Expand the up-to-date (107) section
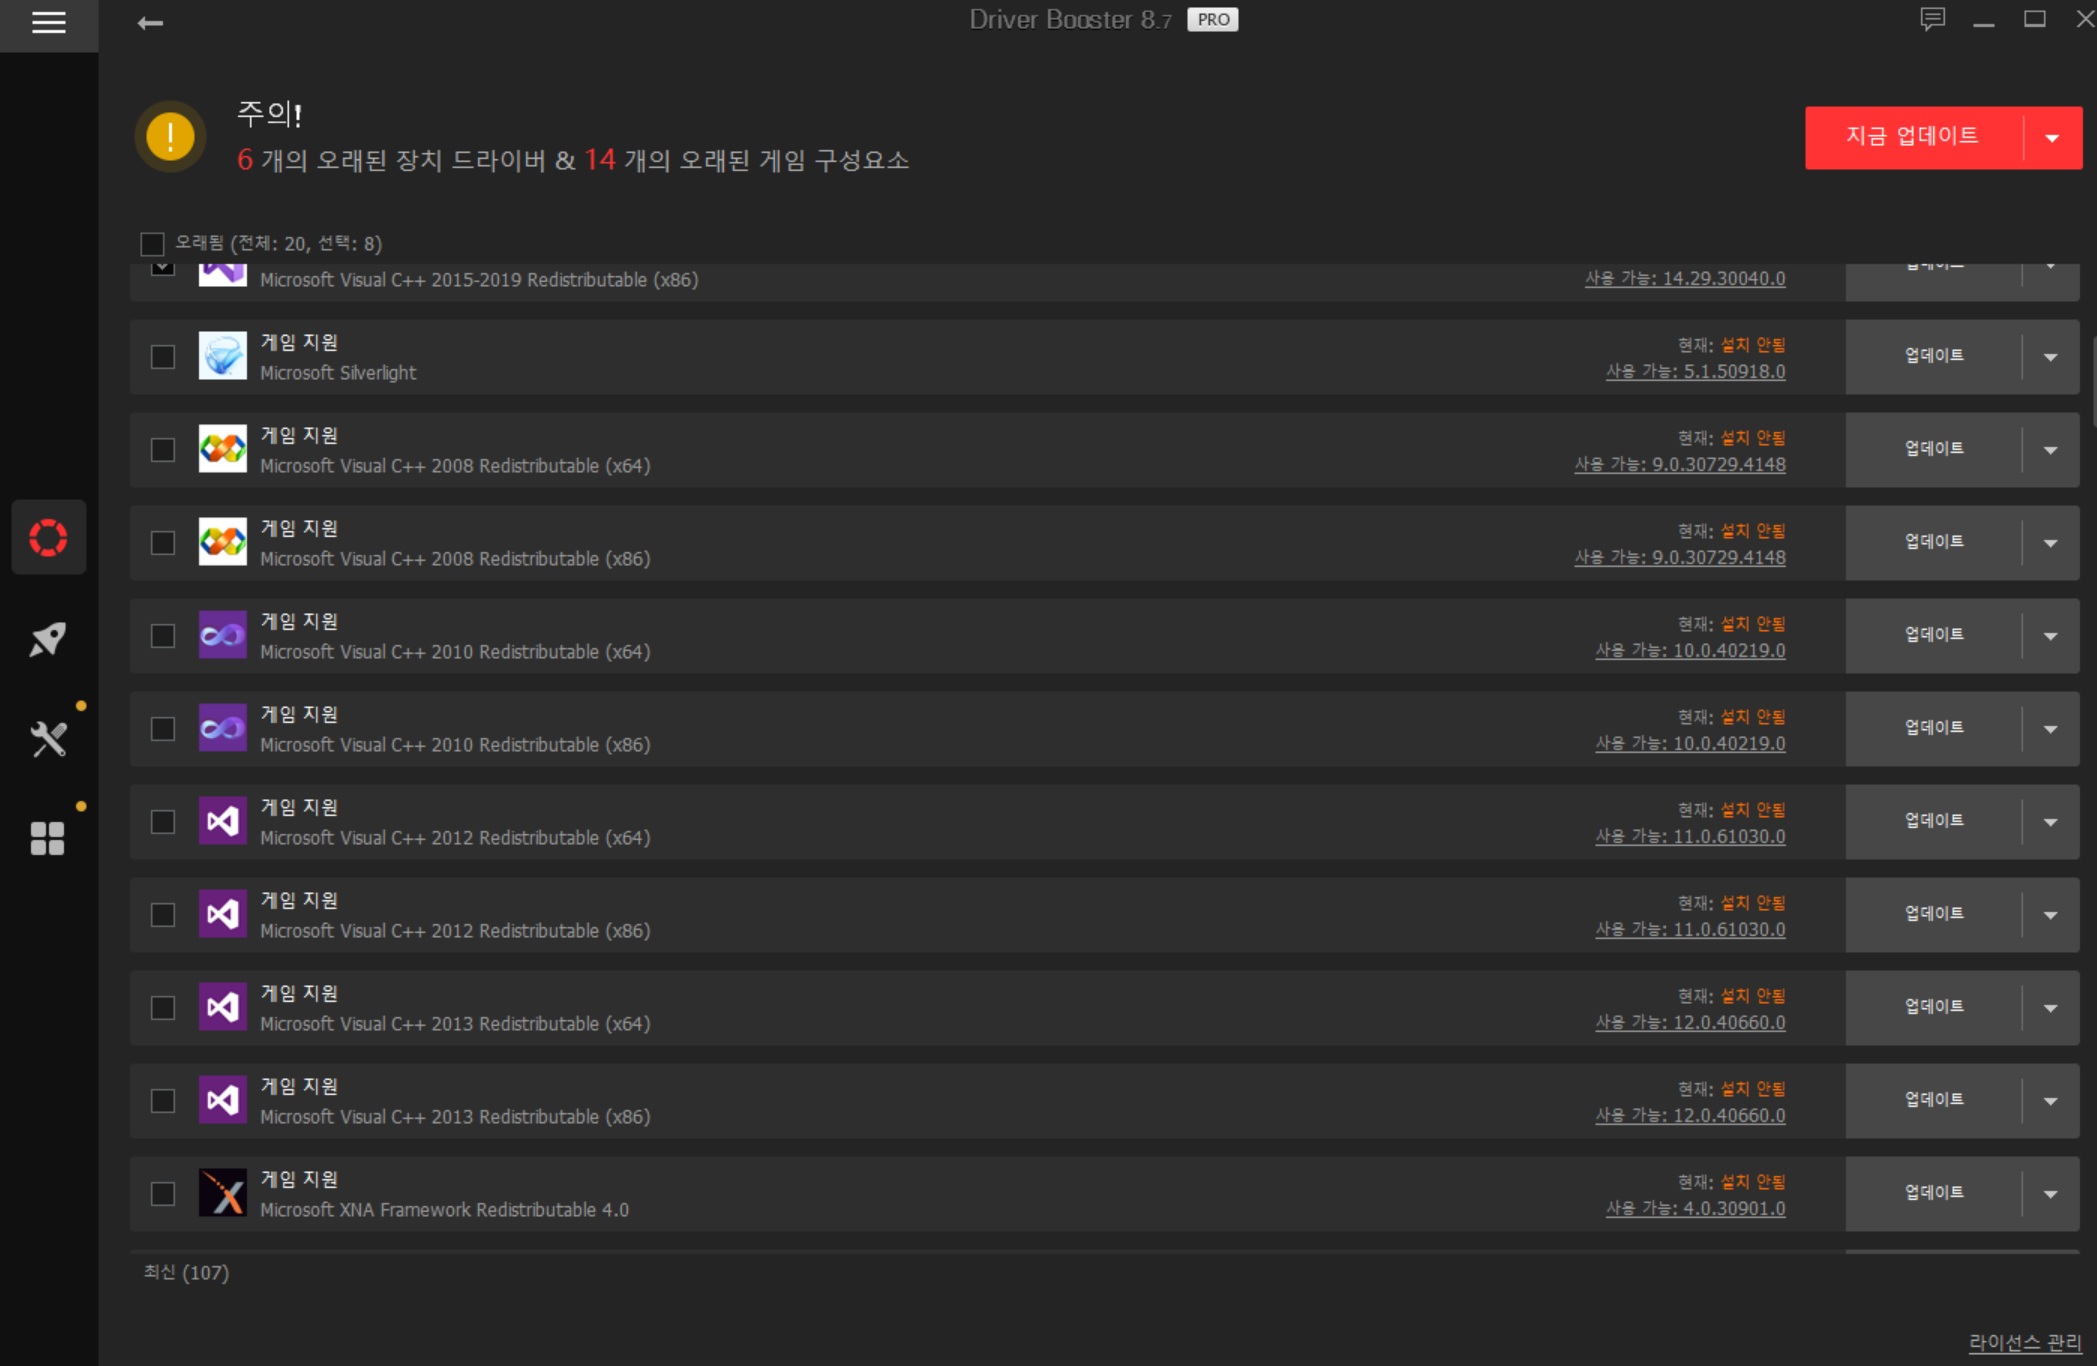 [x=186, y=1272]
